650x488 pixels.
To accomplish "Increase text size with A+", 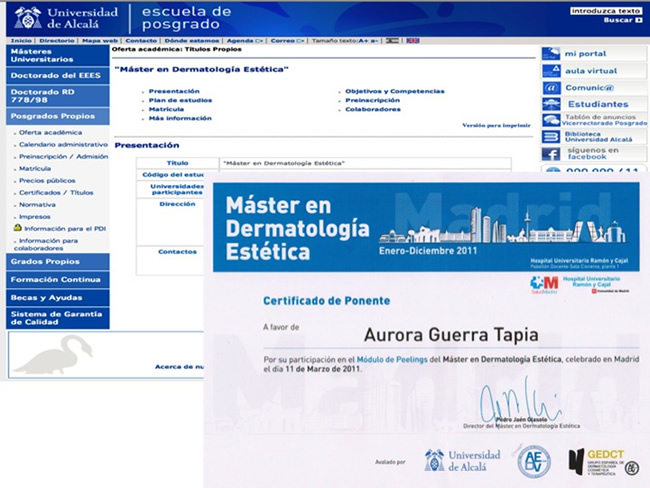I will (363, 41).
